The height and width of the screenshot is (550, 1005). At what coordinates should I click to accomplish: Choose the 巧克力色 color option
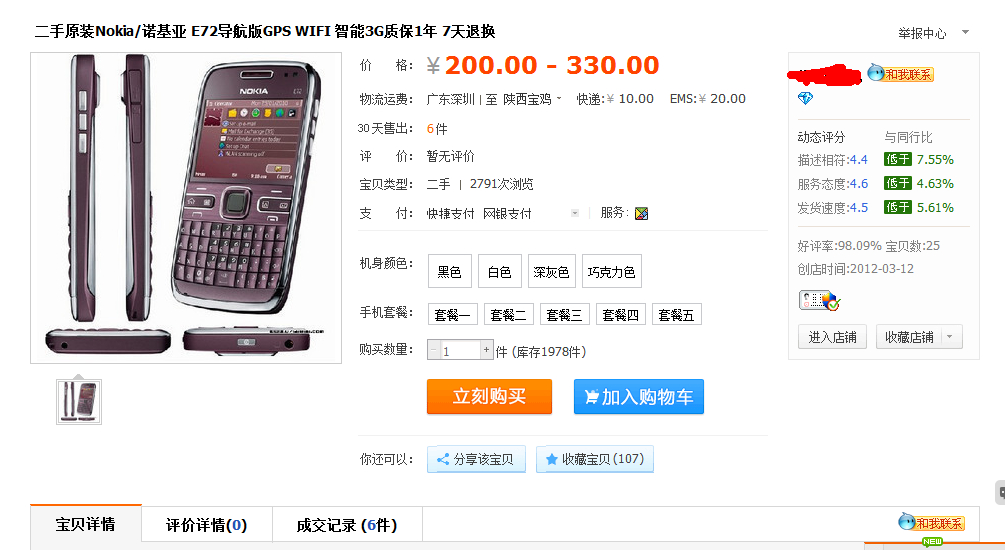click(611, 272)
